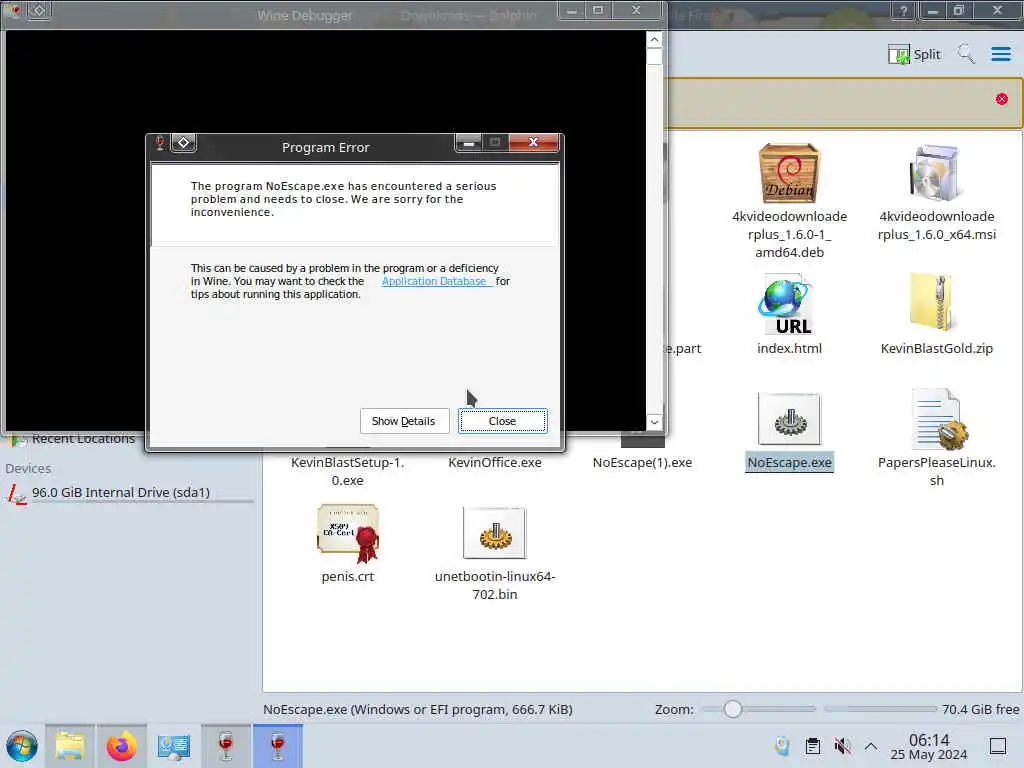Open the system settings monitor taskbar icon
The image size is (1024, 768).
pyautogui.click(x=174, y=746)
